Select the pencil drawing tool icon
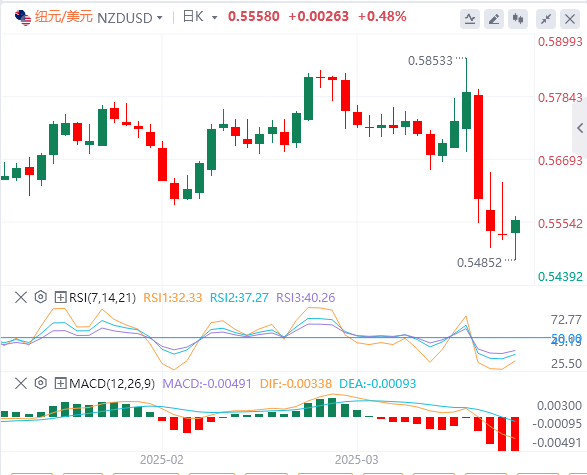 tap(494, 19)
